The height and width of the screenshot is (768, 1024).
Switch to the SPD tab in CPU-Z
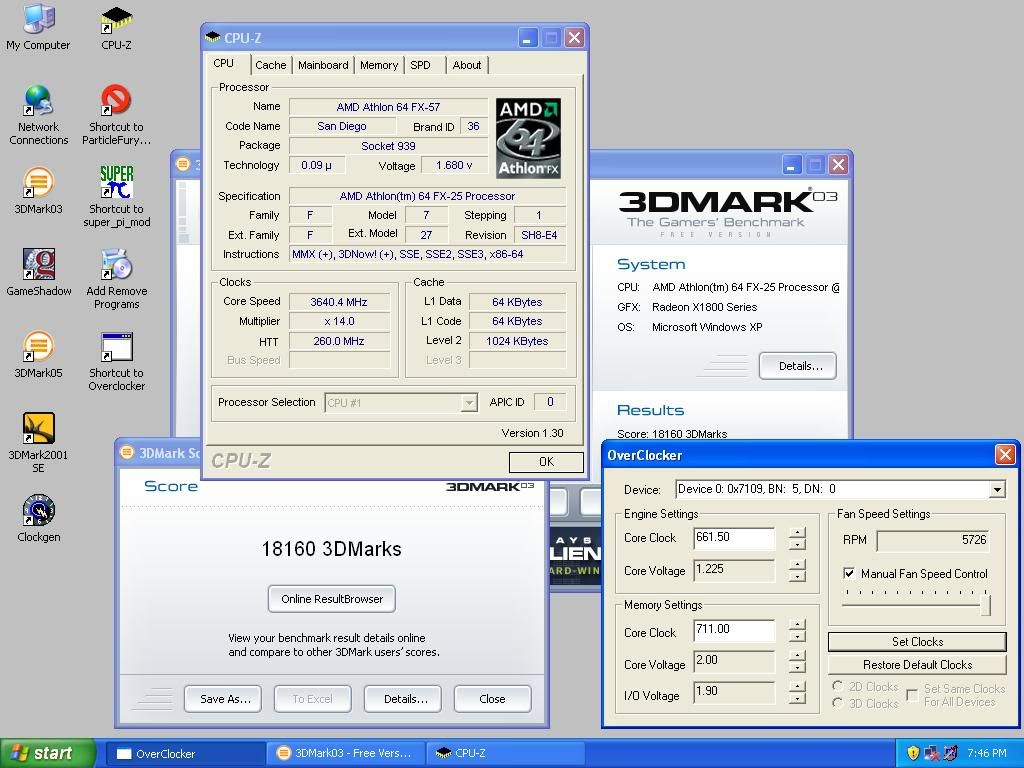pos(420,65)
